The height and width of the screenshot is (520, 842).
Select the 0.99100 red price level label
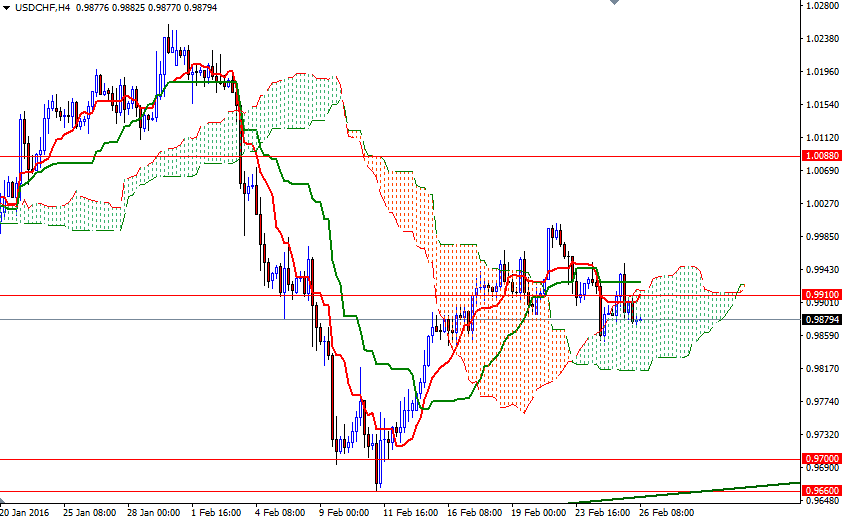click(821, 294)
